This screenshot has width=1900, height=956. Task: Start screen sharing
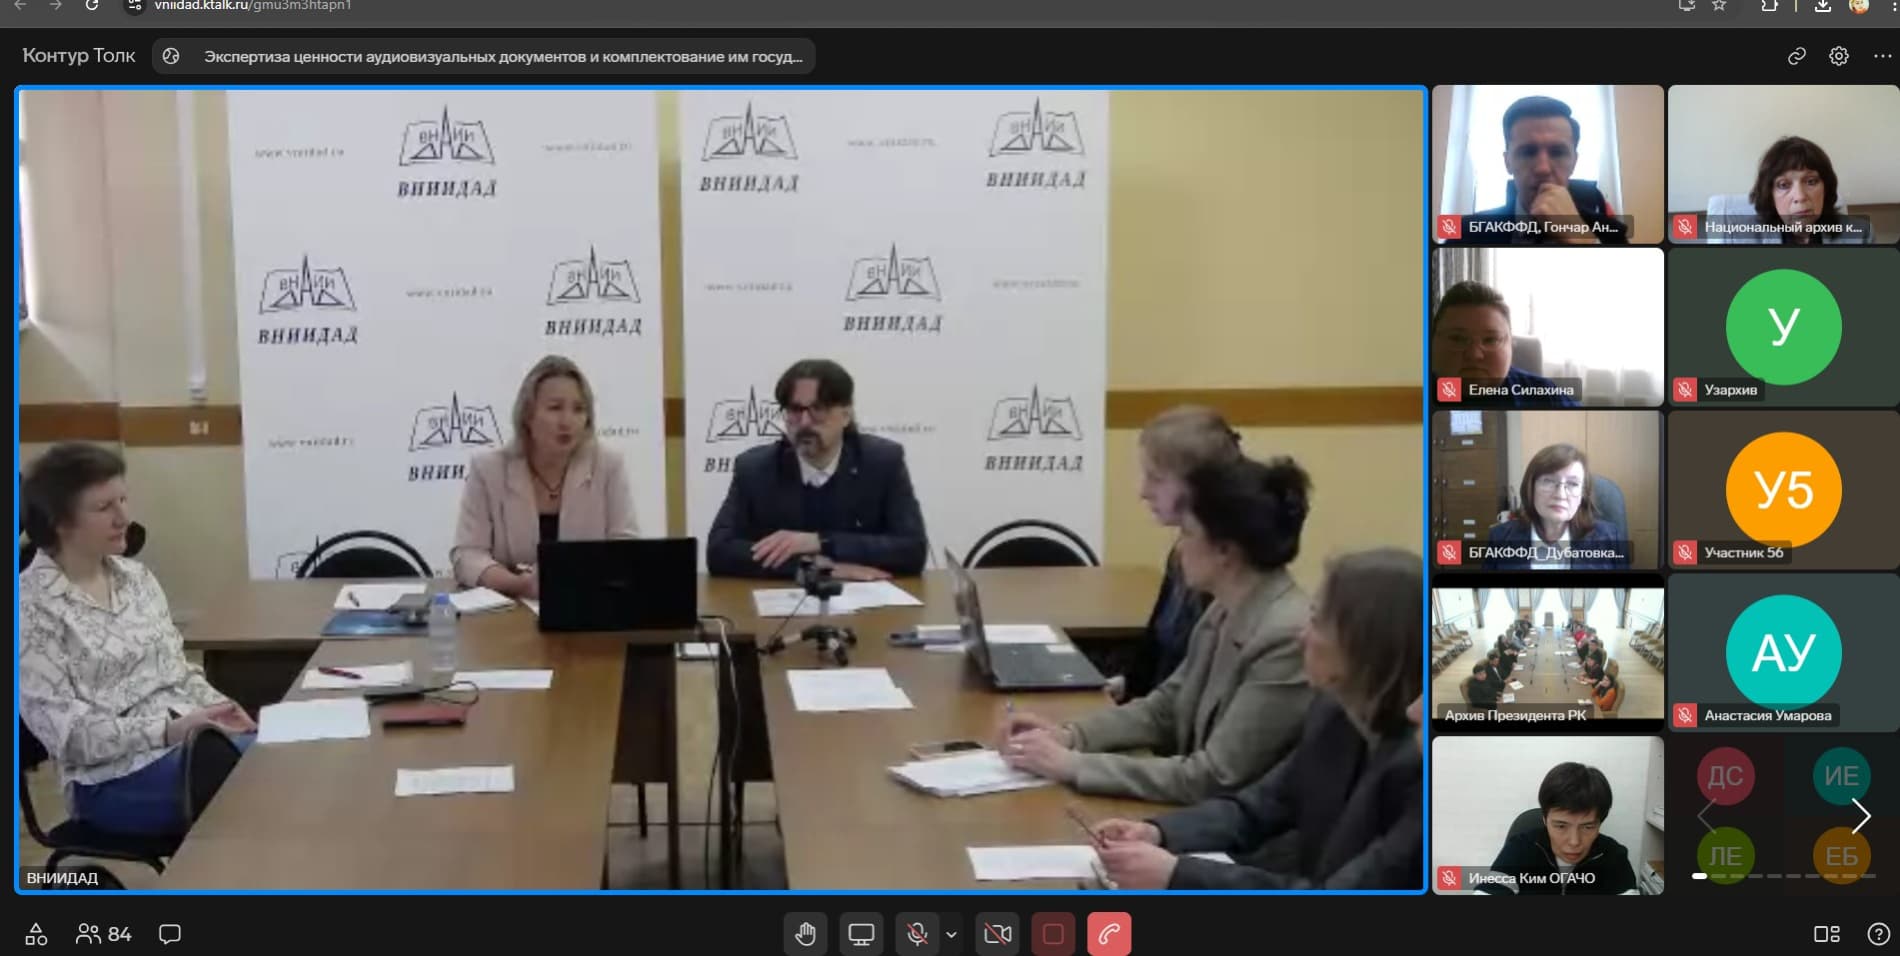(x=861, y=934)
